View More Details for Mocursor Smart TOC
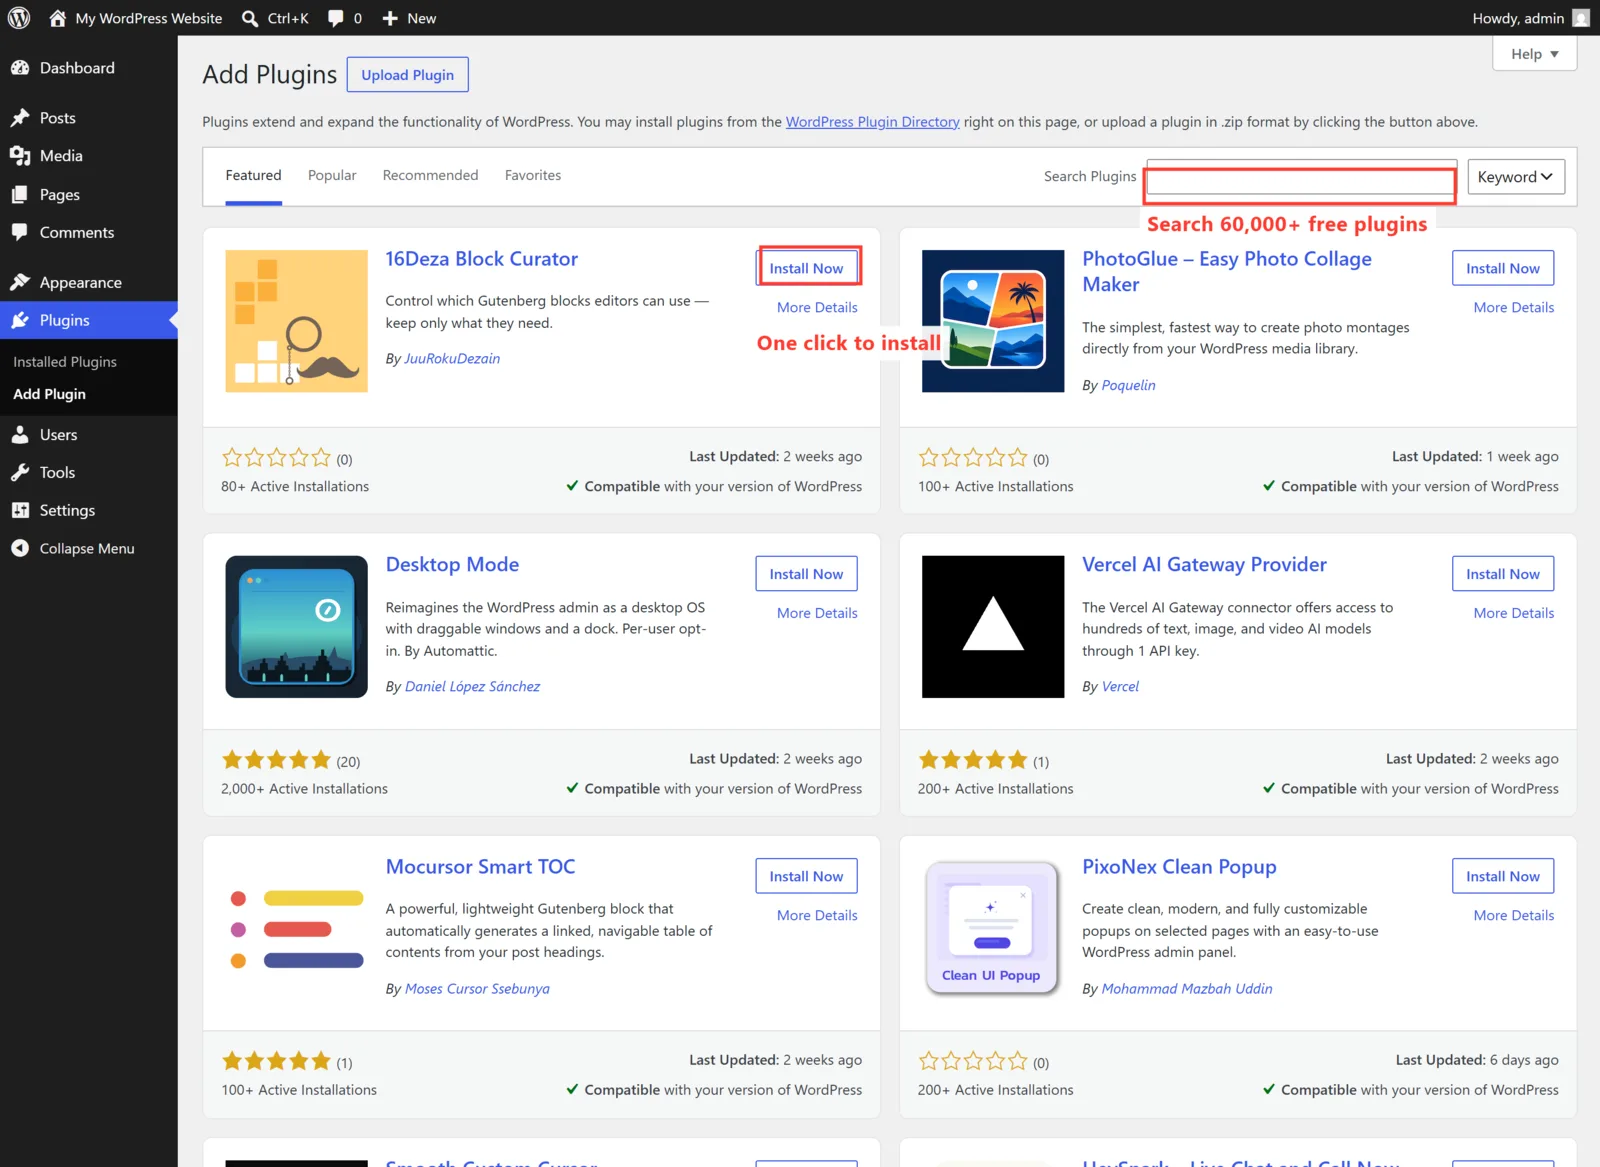This screenshot has height=1167, width=1600. (817, 916)
